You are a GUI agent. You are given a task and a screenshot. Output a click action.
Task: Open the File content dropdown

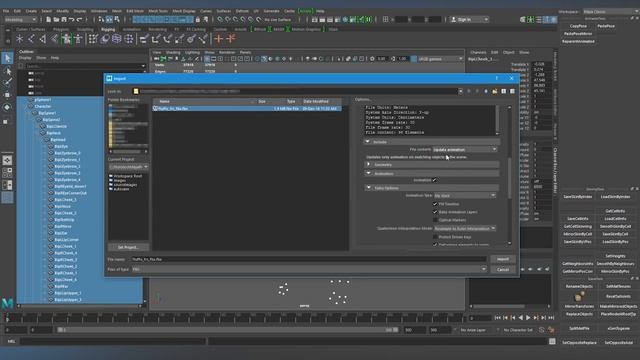click(465, 150)
